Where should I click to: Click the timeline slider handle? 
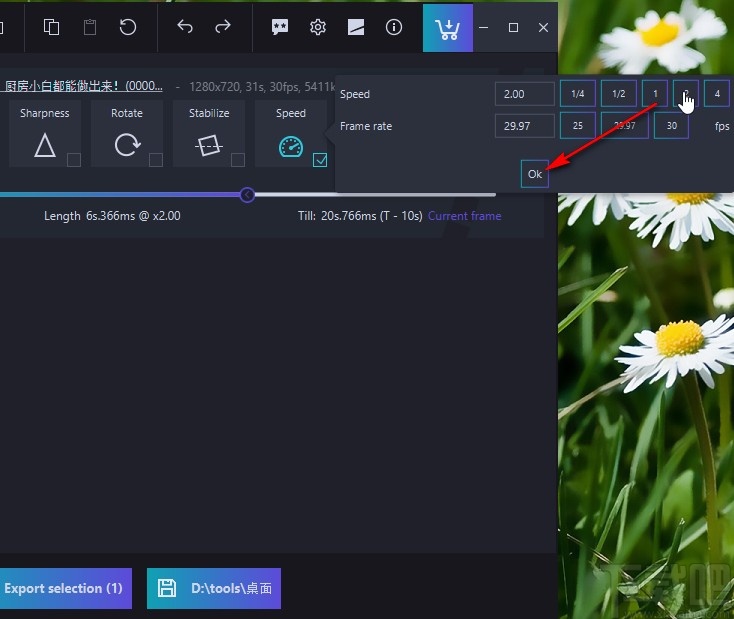click(248, 194)
